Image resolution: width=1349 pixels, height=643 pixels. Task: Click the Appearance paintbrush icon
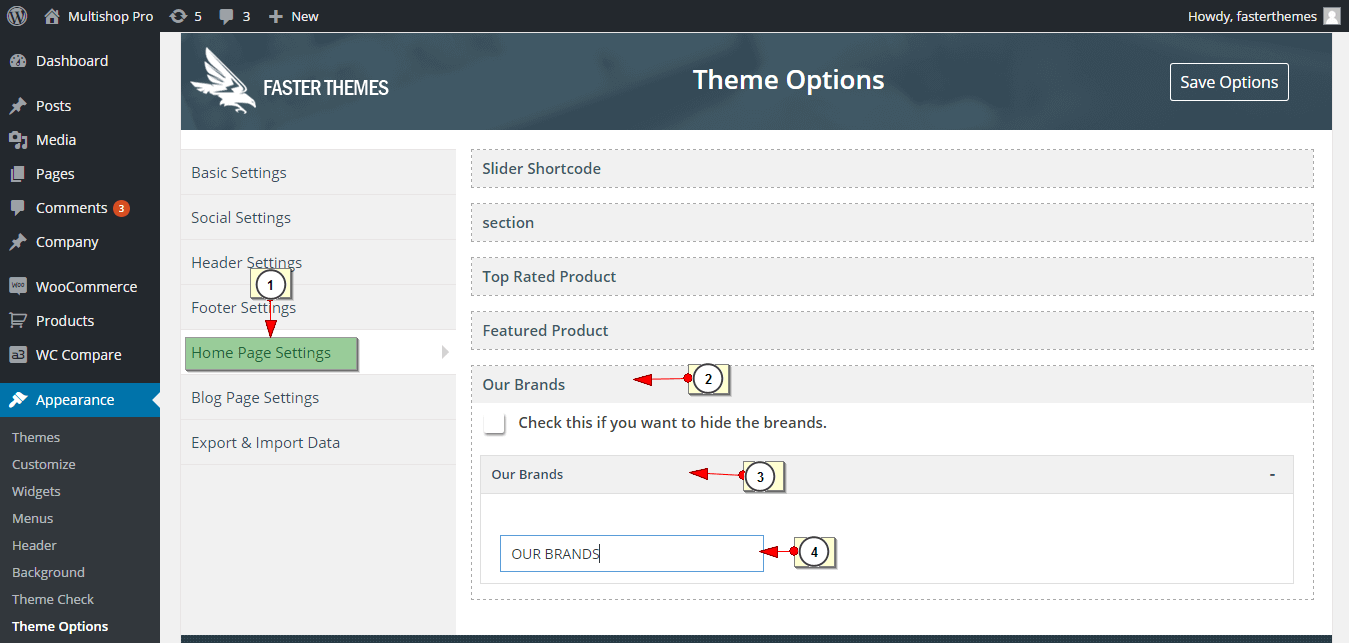click(18, 400)
